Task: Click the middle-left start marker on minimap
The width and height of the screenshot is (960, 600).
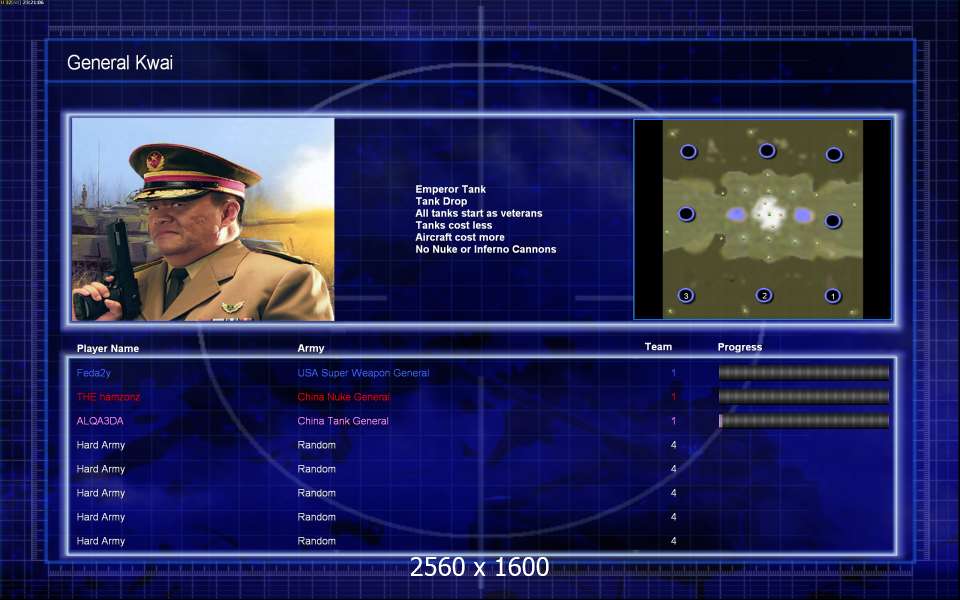Action: 686,214
